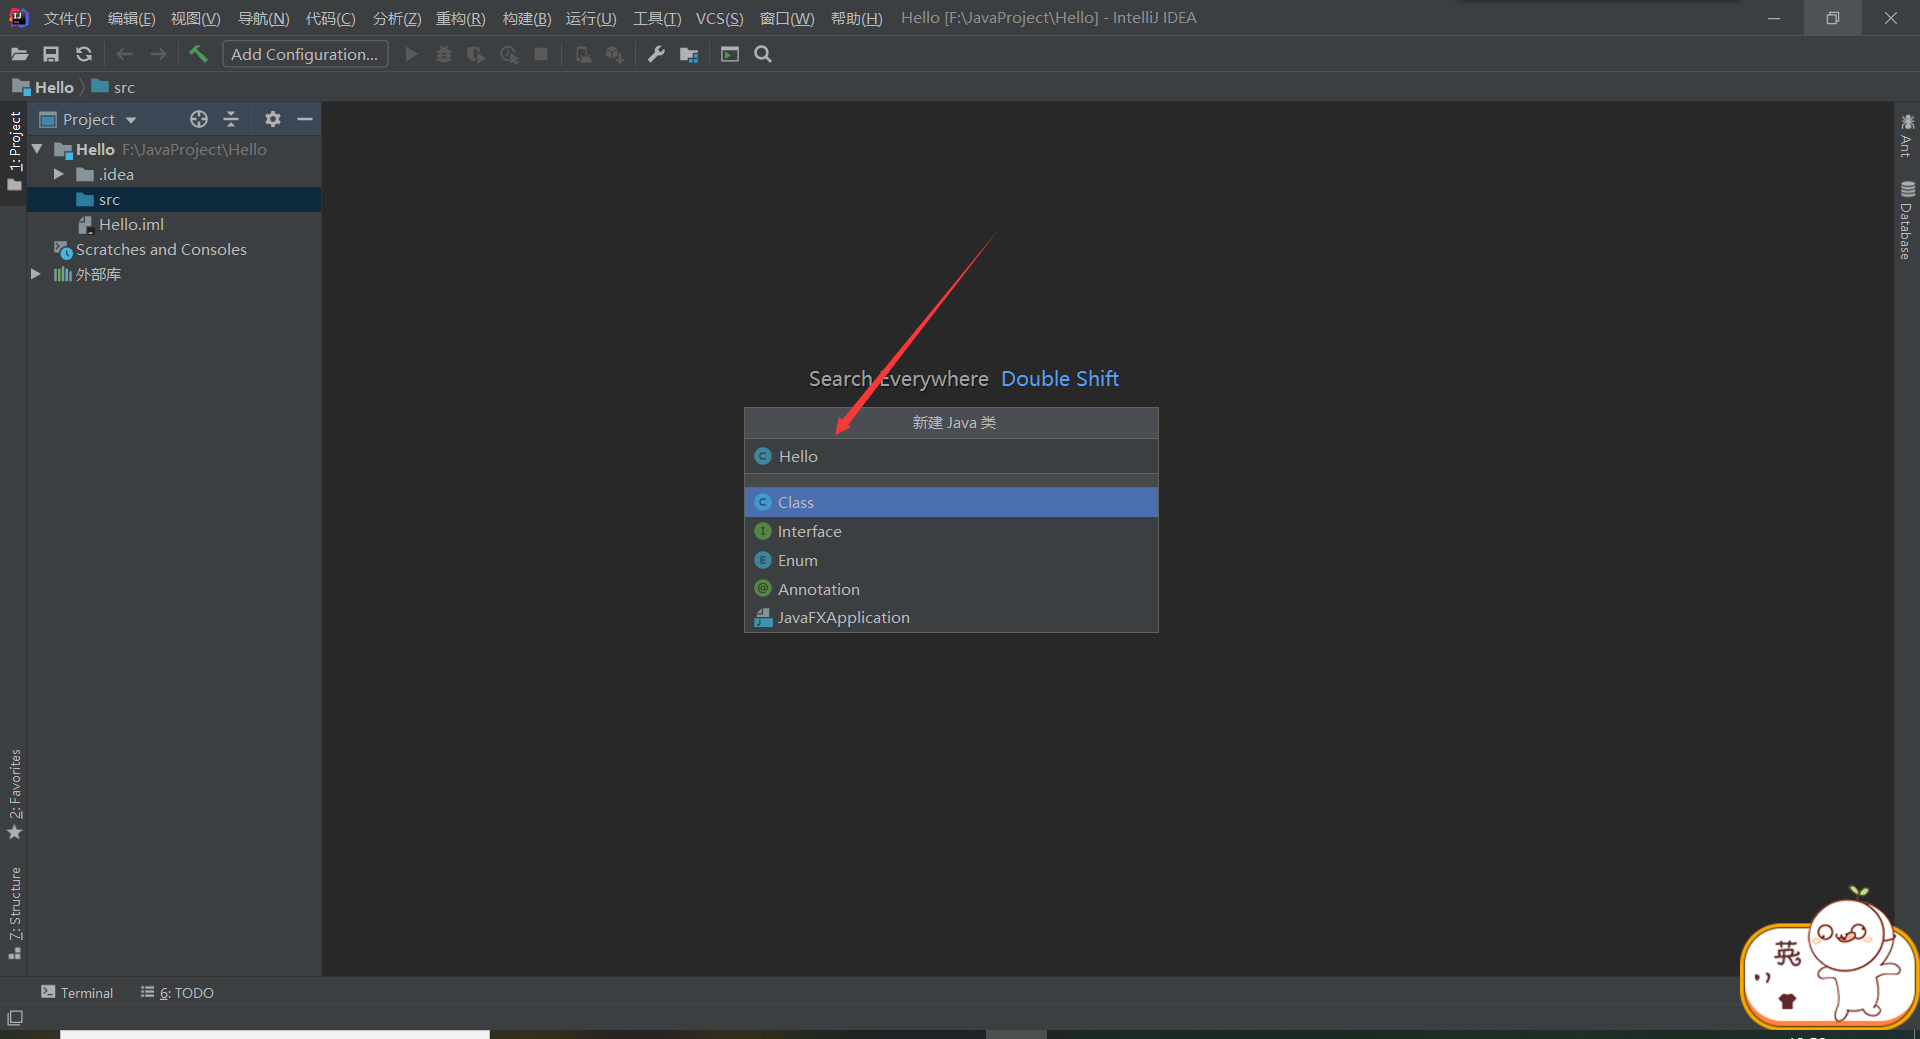Collapse all nodes in the Project panel
1920x1039 pixels.
coord(231,119)
